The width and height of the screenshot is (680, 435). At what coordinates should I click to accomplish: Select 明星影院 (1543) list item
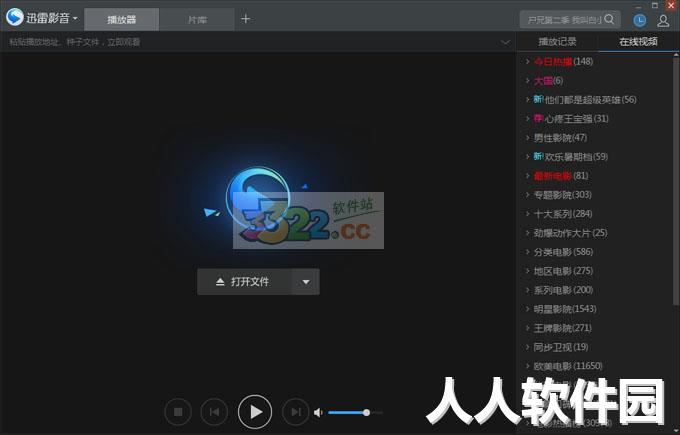click(565, 309)
